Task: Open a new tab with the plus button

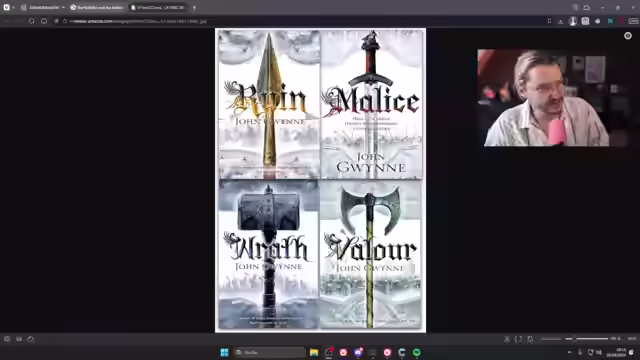Action: click(194, 7)
